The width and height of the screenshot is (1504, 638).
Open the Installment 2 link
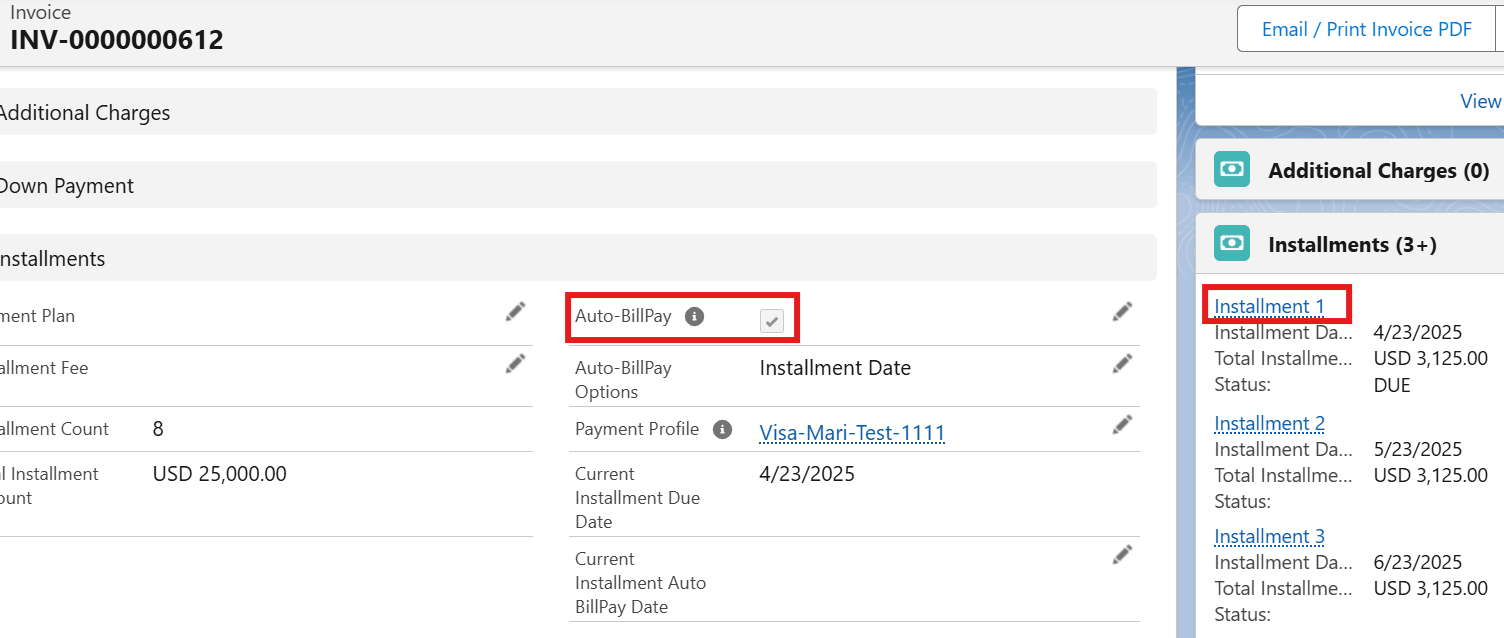point(1269,424)
